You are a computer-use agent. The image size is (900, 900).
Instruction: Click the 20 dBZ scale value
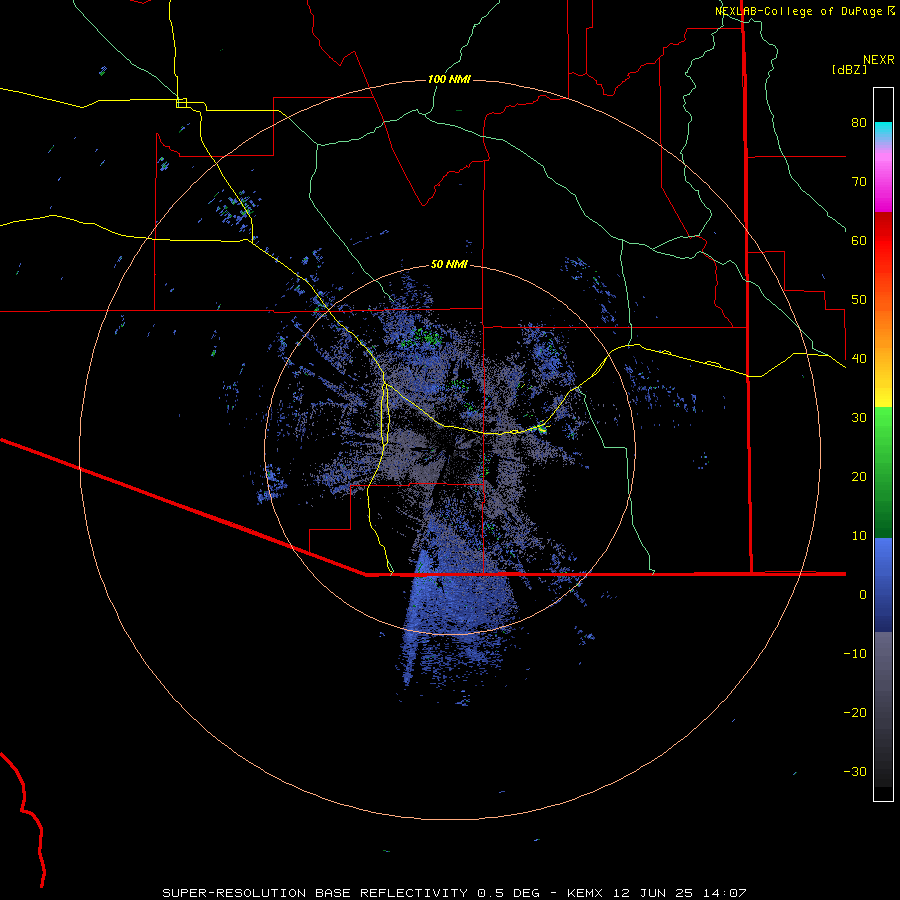(x=859, y=477)
